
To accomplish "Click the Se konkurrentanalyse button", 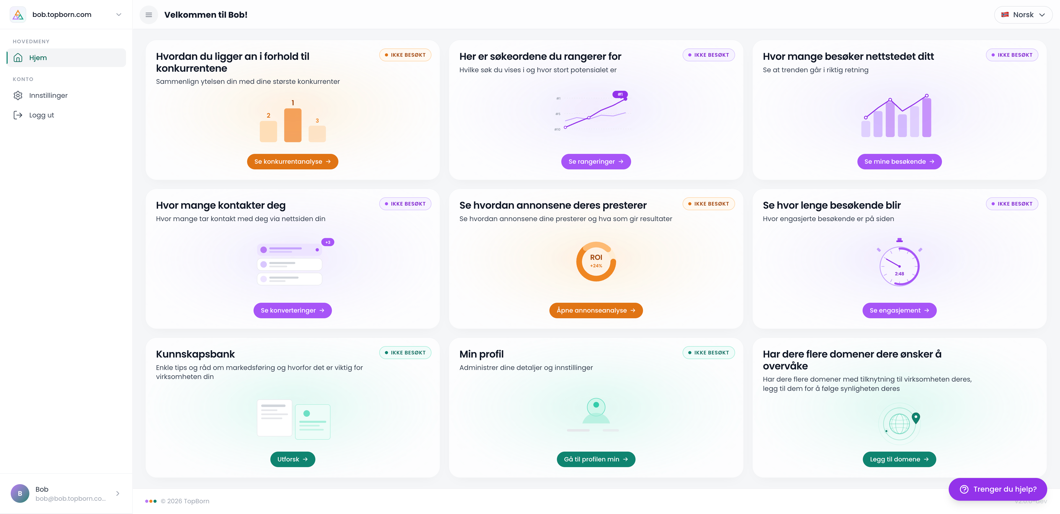I will point(293,162).
